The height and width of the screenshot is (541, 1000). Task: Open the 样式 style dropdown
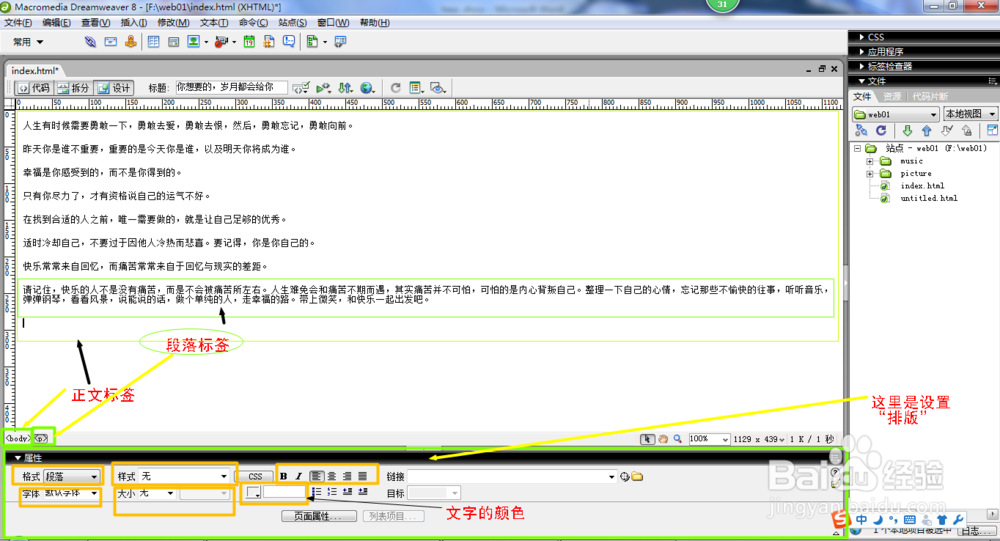tap(184, 477)
